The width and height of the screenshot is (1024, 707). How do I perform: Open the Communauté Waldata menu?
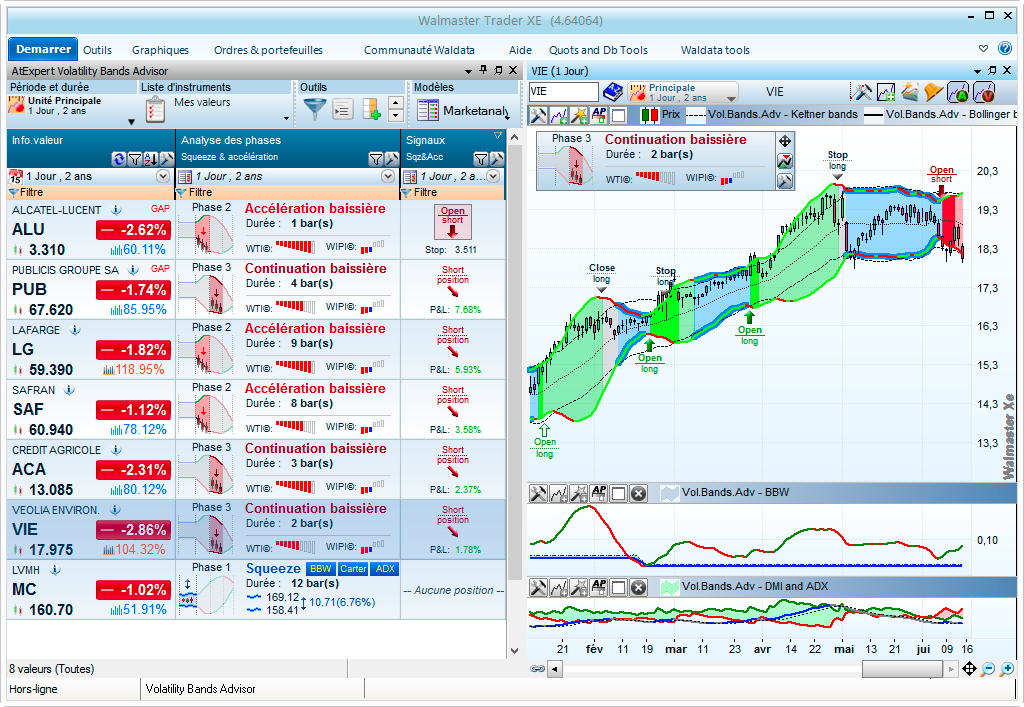pos(419,50)
